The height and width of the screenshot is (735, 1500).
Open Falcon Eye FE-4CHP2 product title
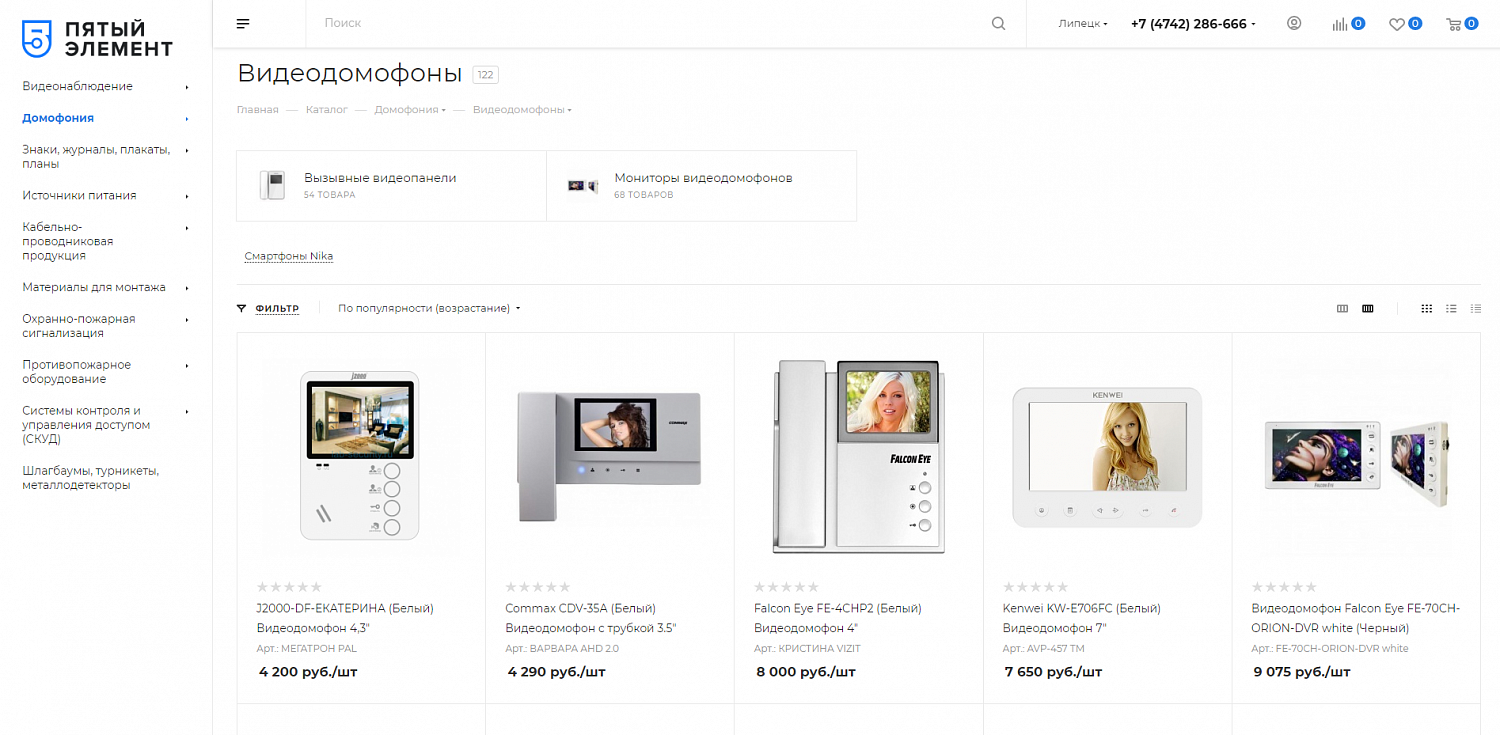pos(838,618)
